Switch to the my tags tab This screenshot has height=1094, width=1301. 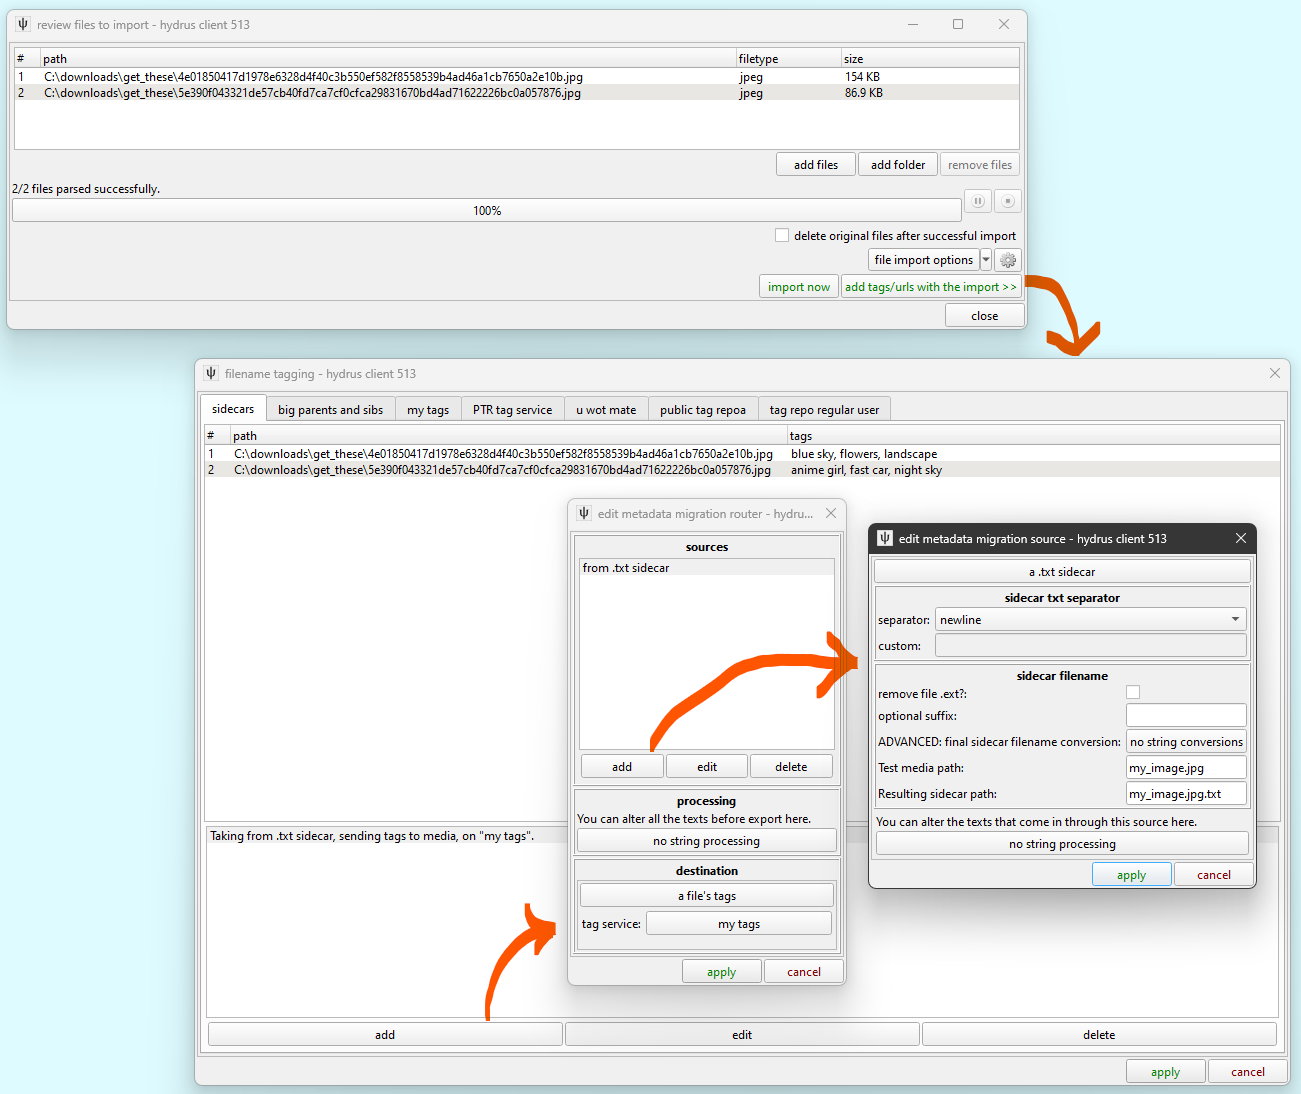tap(428, 410)
